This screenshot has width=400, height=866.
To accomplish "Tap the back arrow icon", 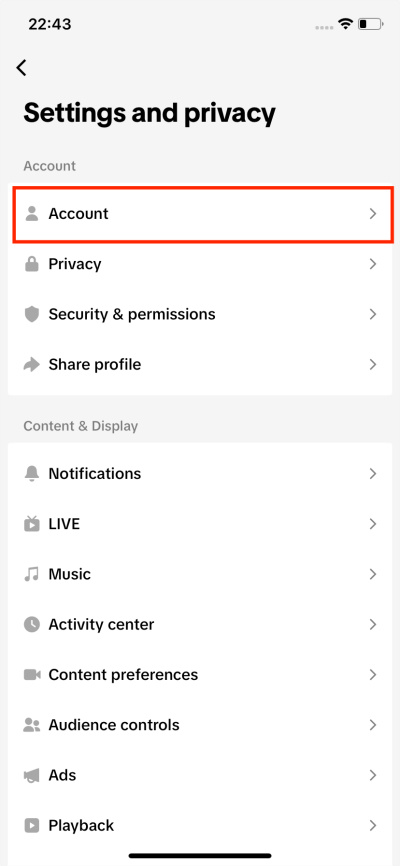I will (x=21, y=67).
